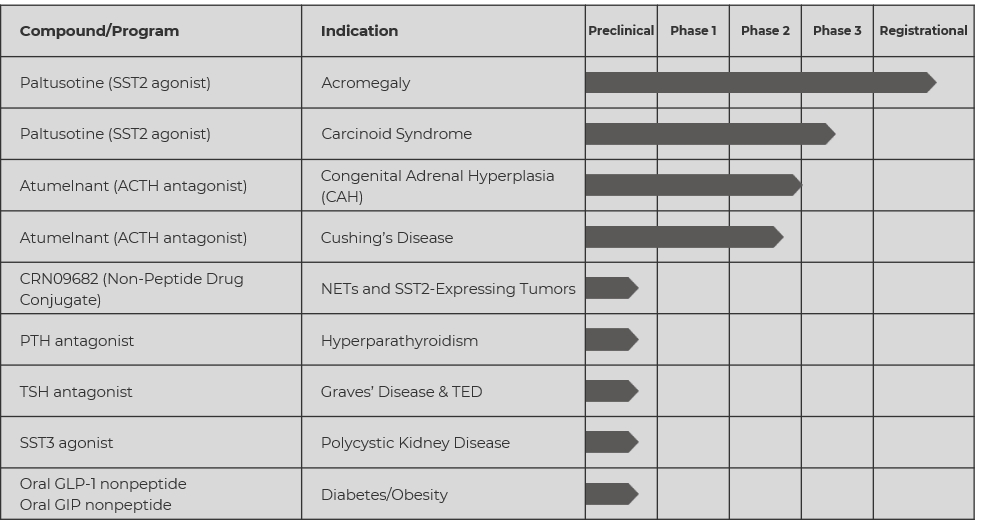984x528 pixels.
Task: Click the CRN09682 Non-Peptide Drug Conjugate cell
Action: tap(131, 289)
